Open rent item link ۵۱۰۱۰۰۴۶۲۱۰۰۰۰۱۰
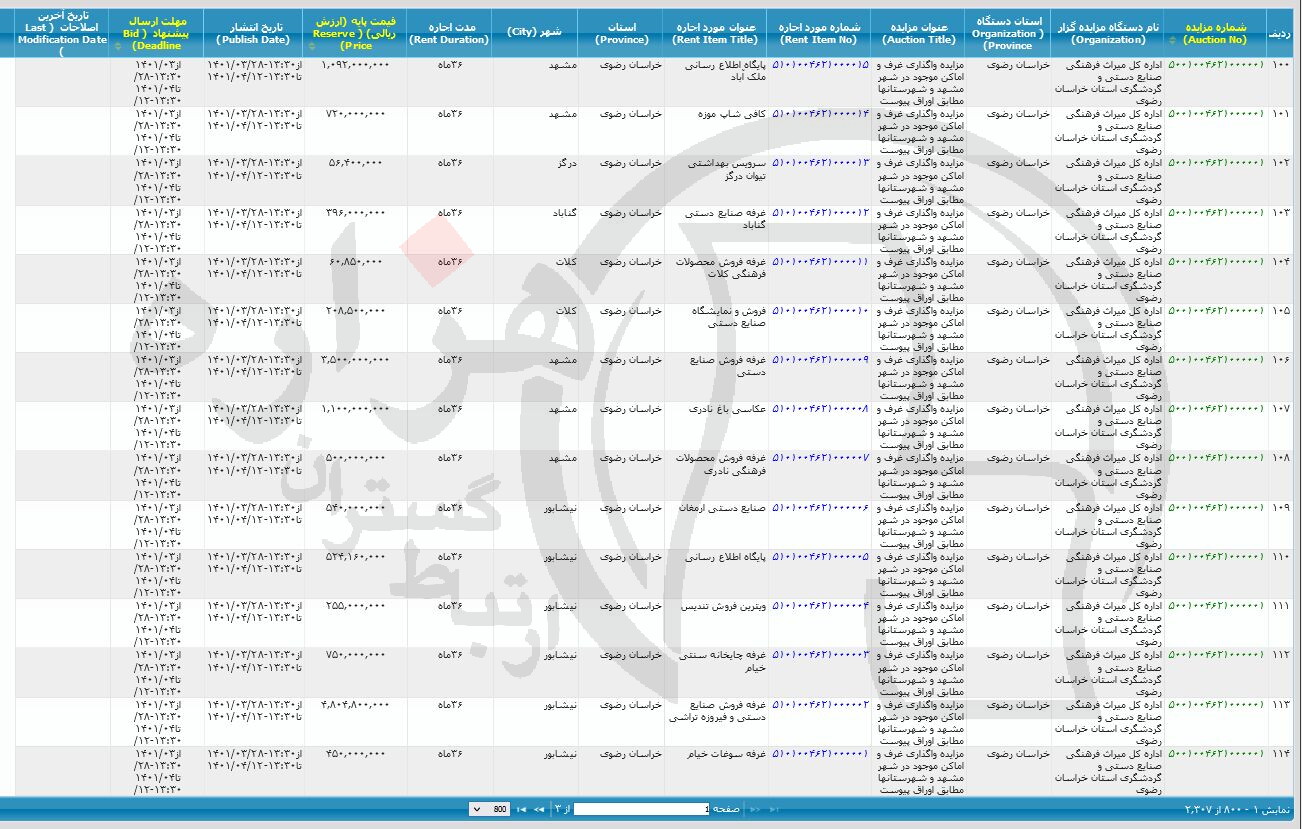Image resolution: width=1302 pixels, height=829 pixels. 820,310
